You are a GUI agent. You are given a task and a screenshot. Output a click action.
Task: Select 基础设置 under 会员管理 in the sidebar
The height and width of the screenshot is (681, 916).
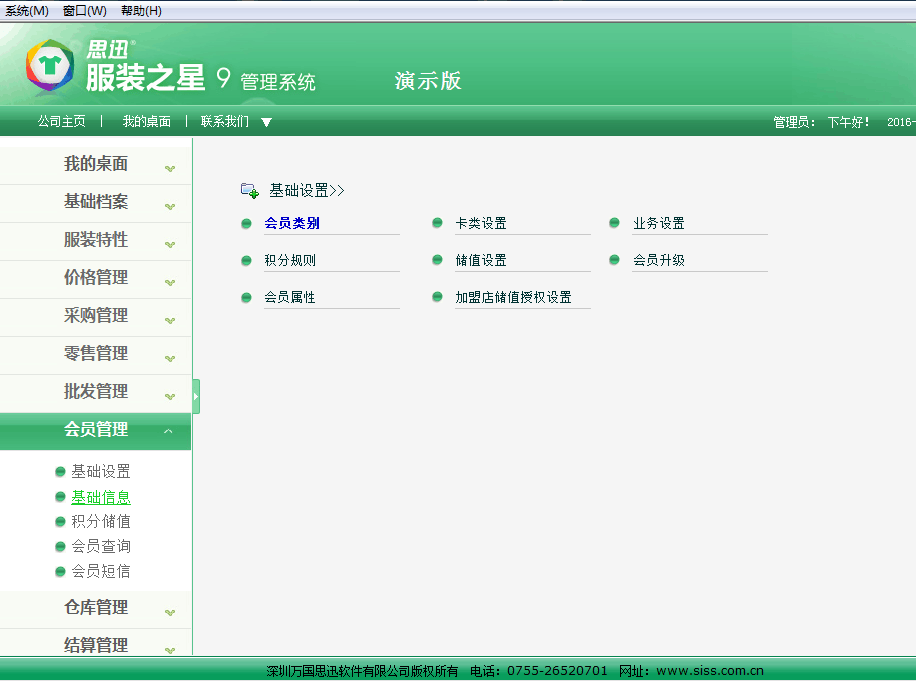click(x=100, y=471)
